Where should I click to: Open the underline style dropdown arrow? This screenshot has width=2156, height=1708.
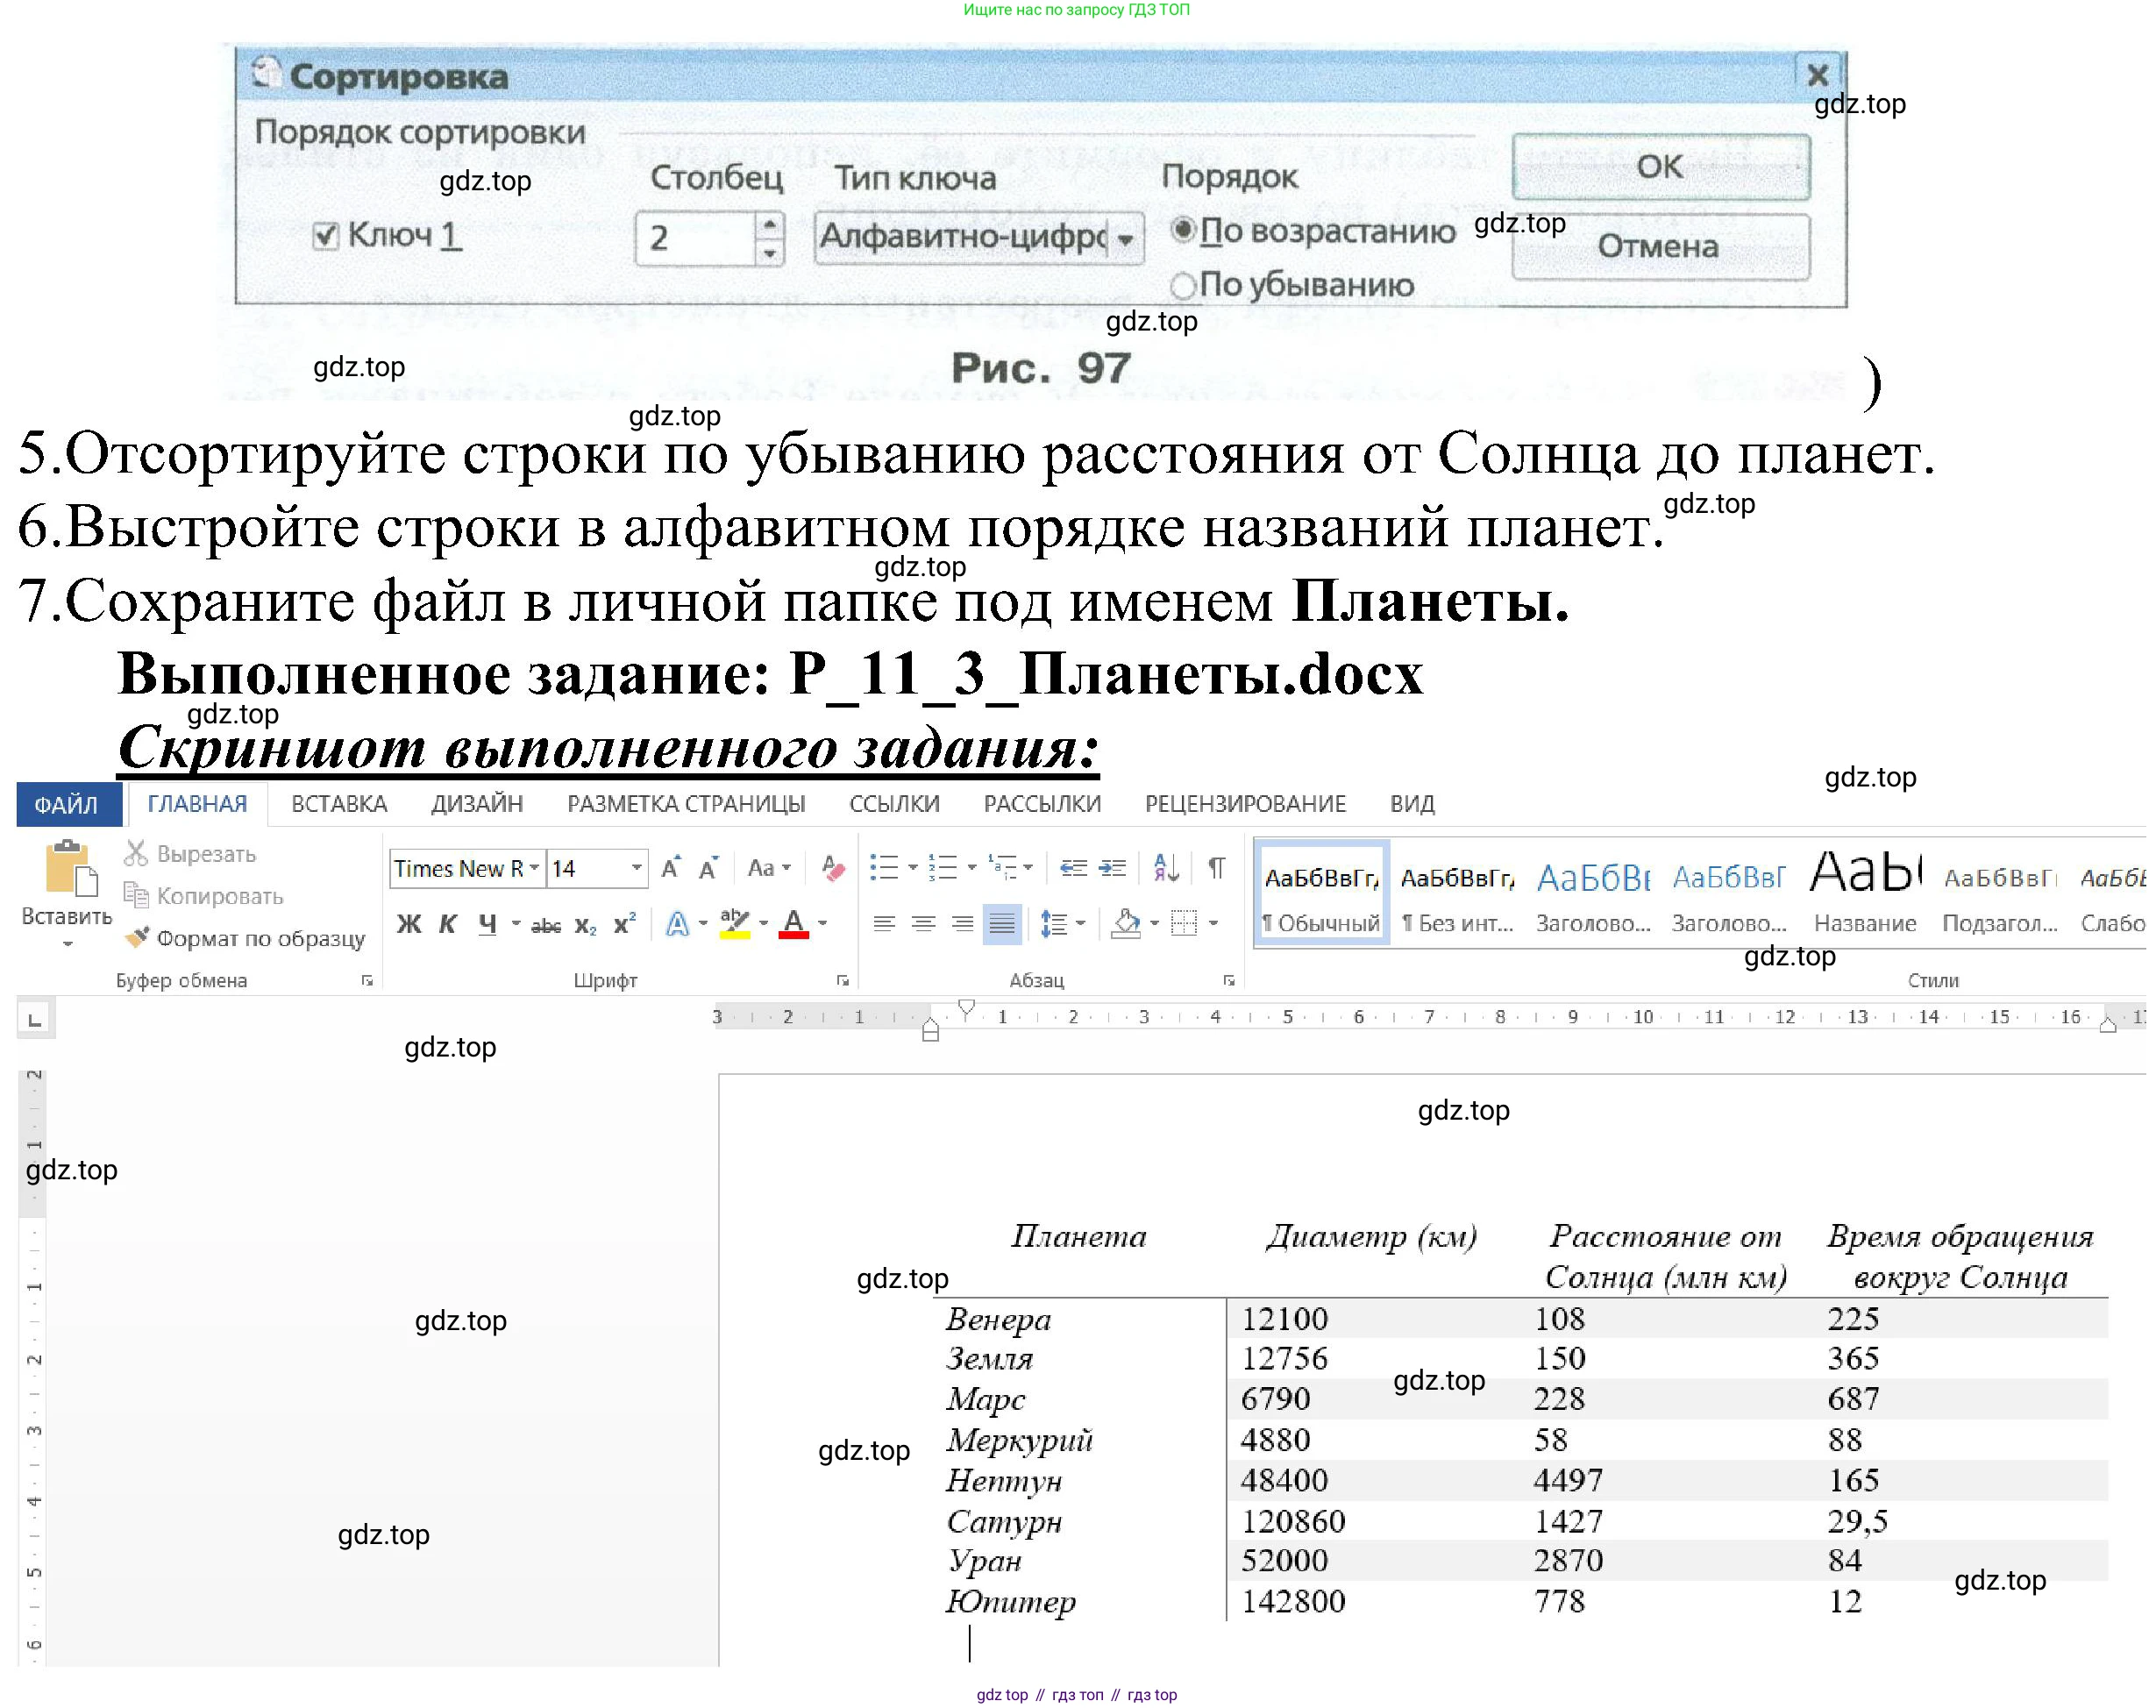point(517,925)
